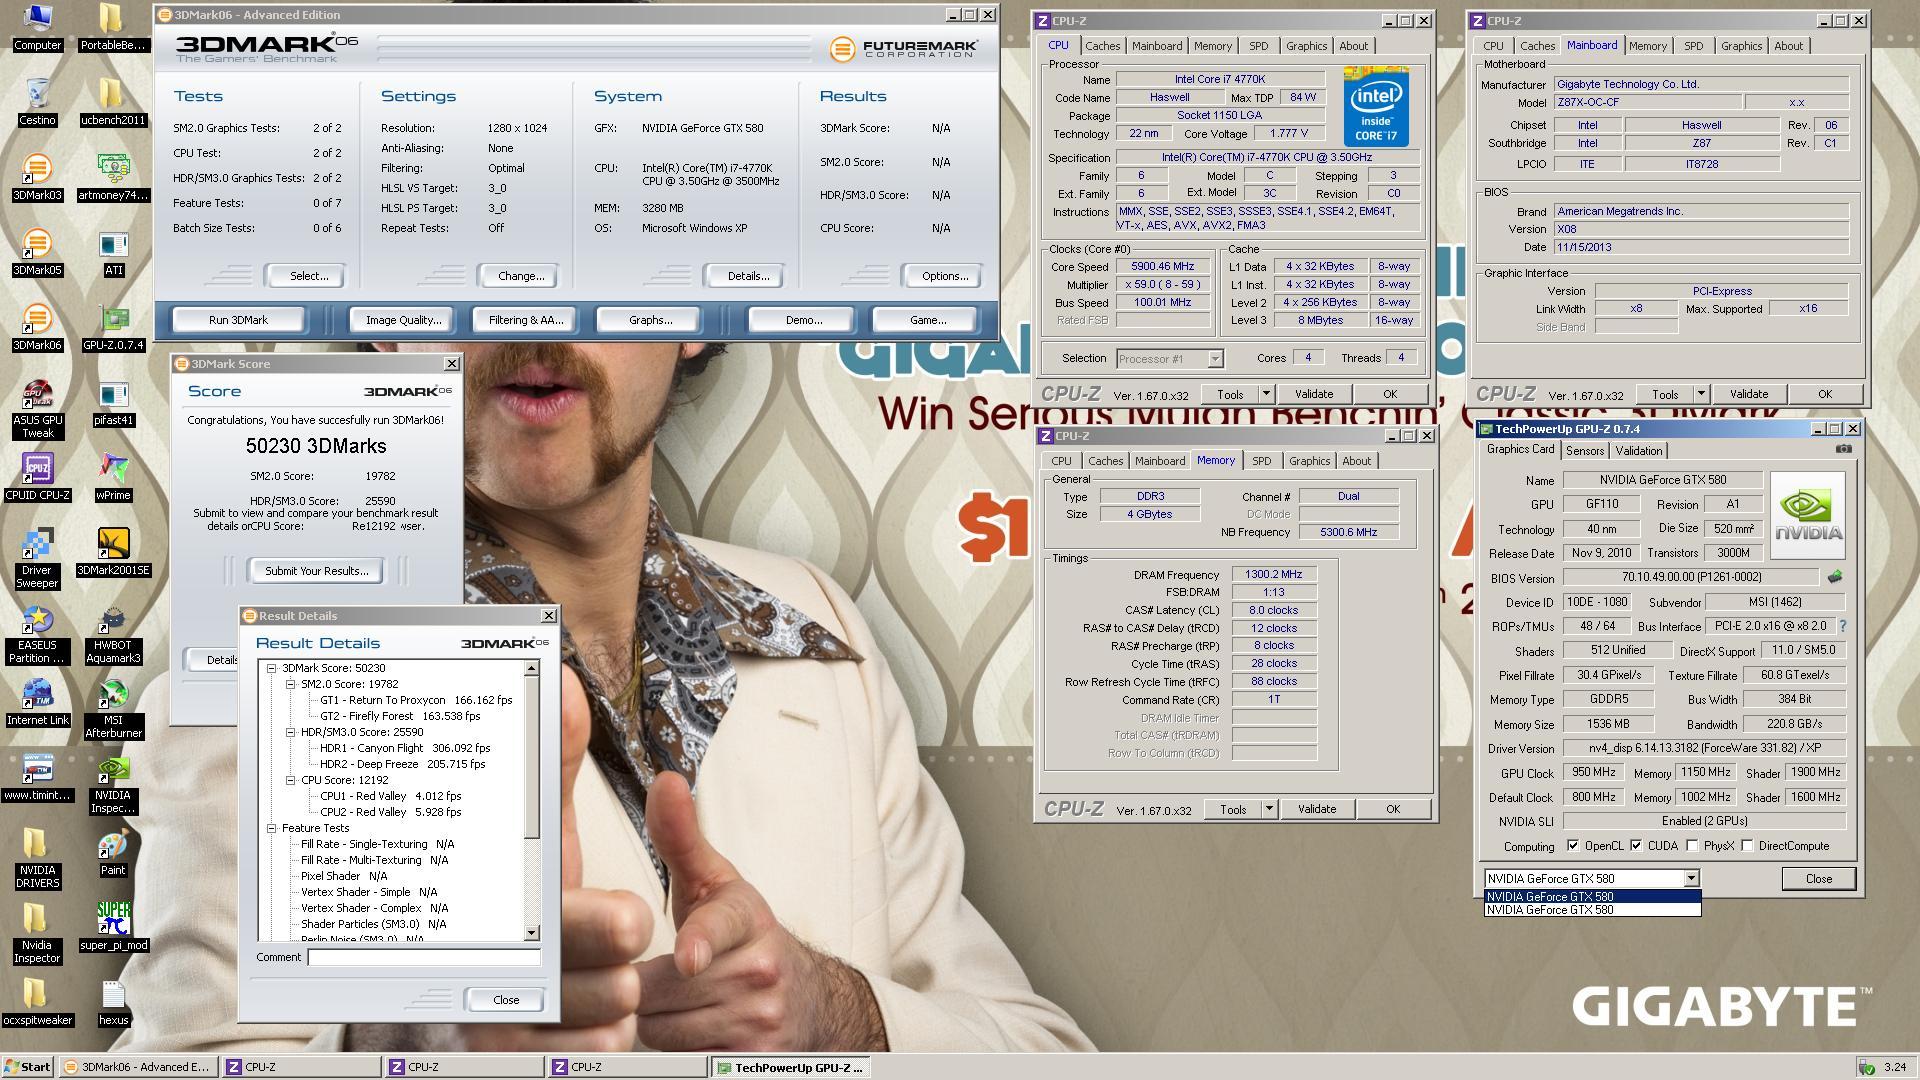Launch super_pi_mod desktop icon
Image resolution: width=1920 pixels, height=1080 pixels.
tap(113, 927)
